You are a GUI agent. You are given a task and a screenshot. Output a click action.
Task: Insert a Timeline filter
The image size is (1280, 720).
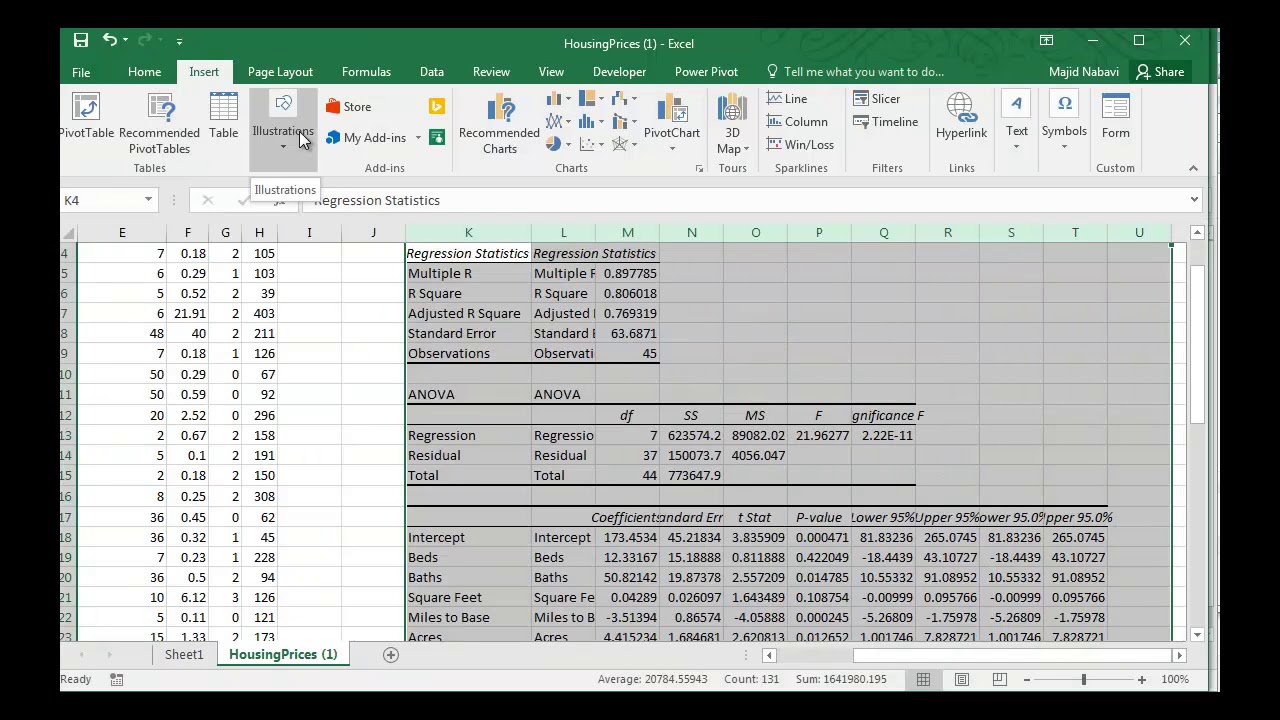pyautogui.click(x=885, y=122)
